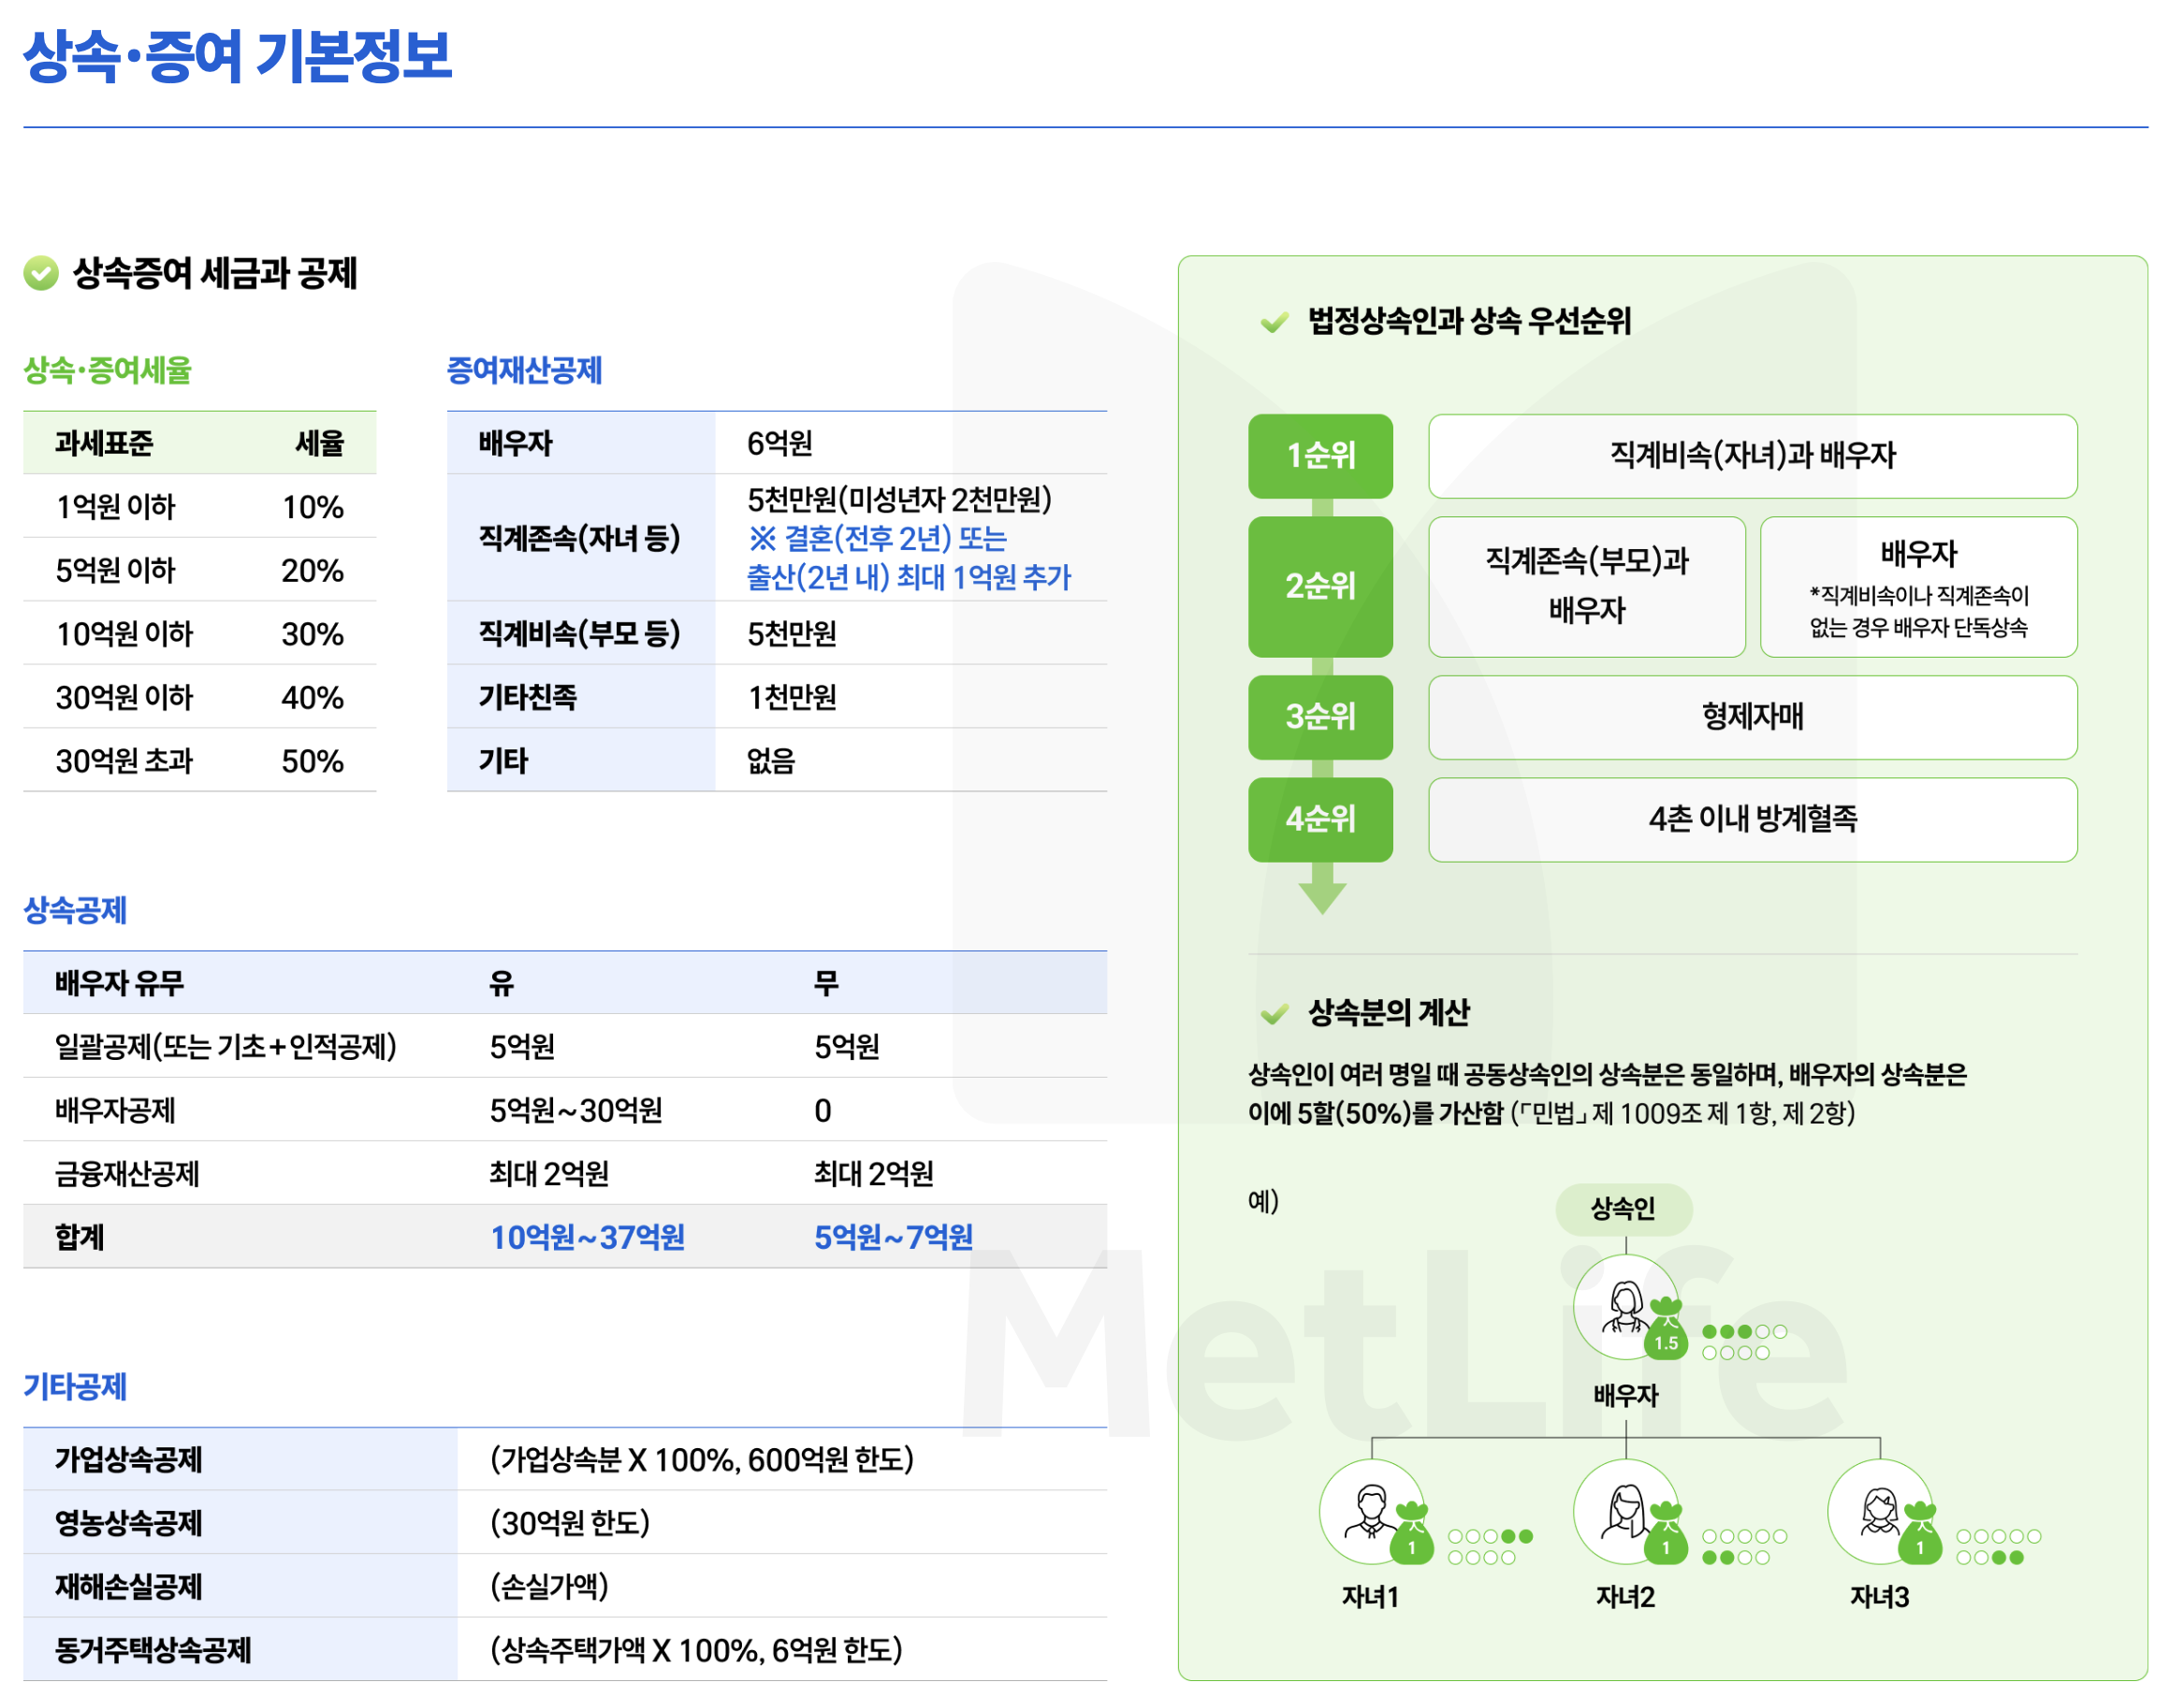Screen dimensions: 2184x1697
Task: Select the 1순위 green badge
Action: click(1320, 456)
